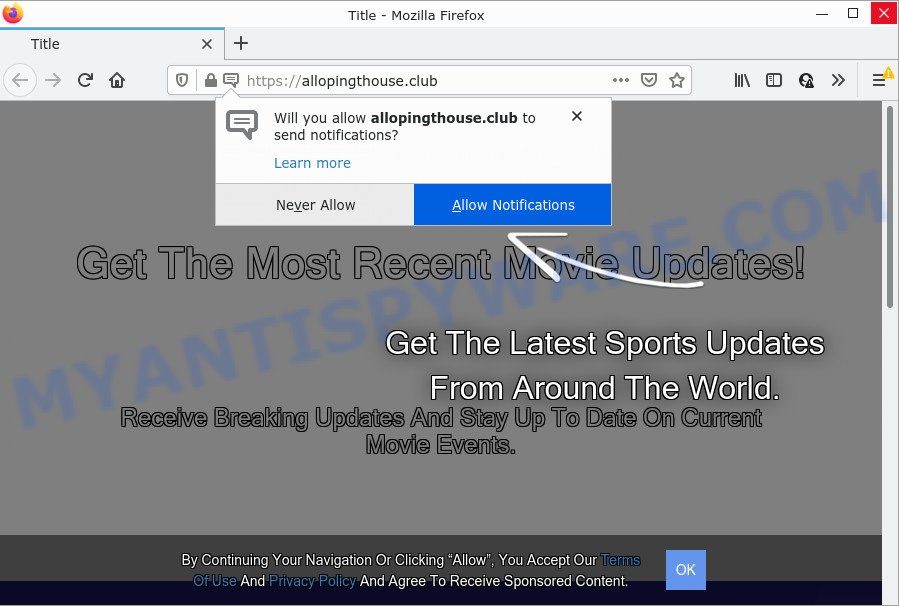Close the Title tab

coord(207,44)
